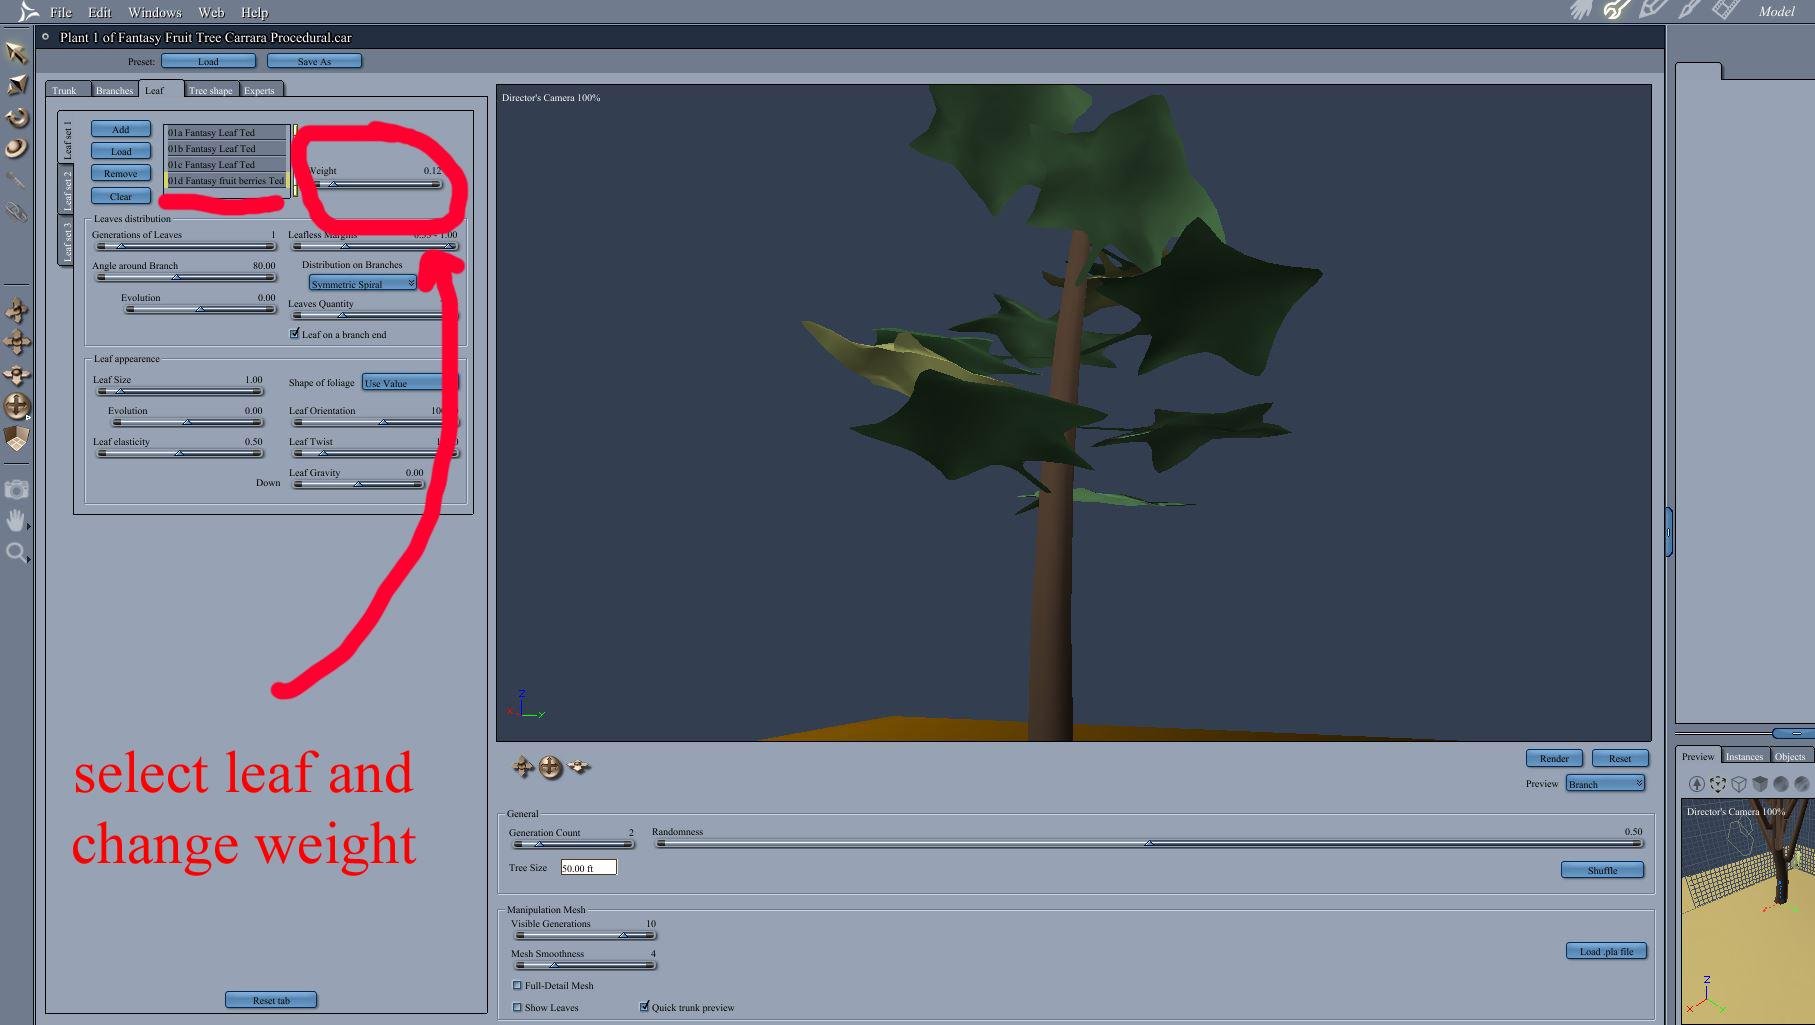This screenshot has height=1025, width=1815.
Task: Select the Move/Selection arrow tool
Action: [x=16, y=52]
